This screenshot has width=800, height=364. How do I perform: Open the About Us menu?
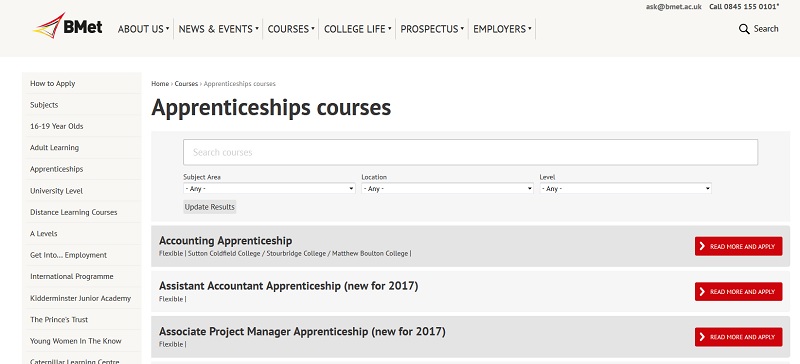point(143,29)
